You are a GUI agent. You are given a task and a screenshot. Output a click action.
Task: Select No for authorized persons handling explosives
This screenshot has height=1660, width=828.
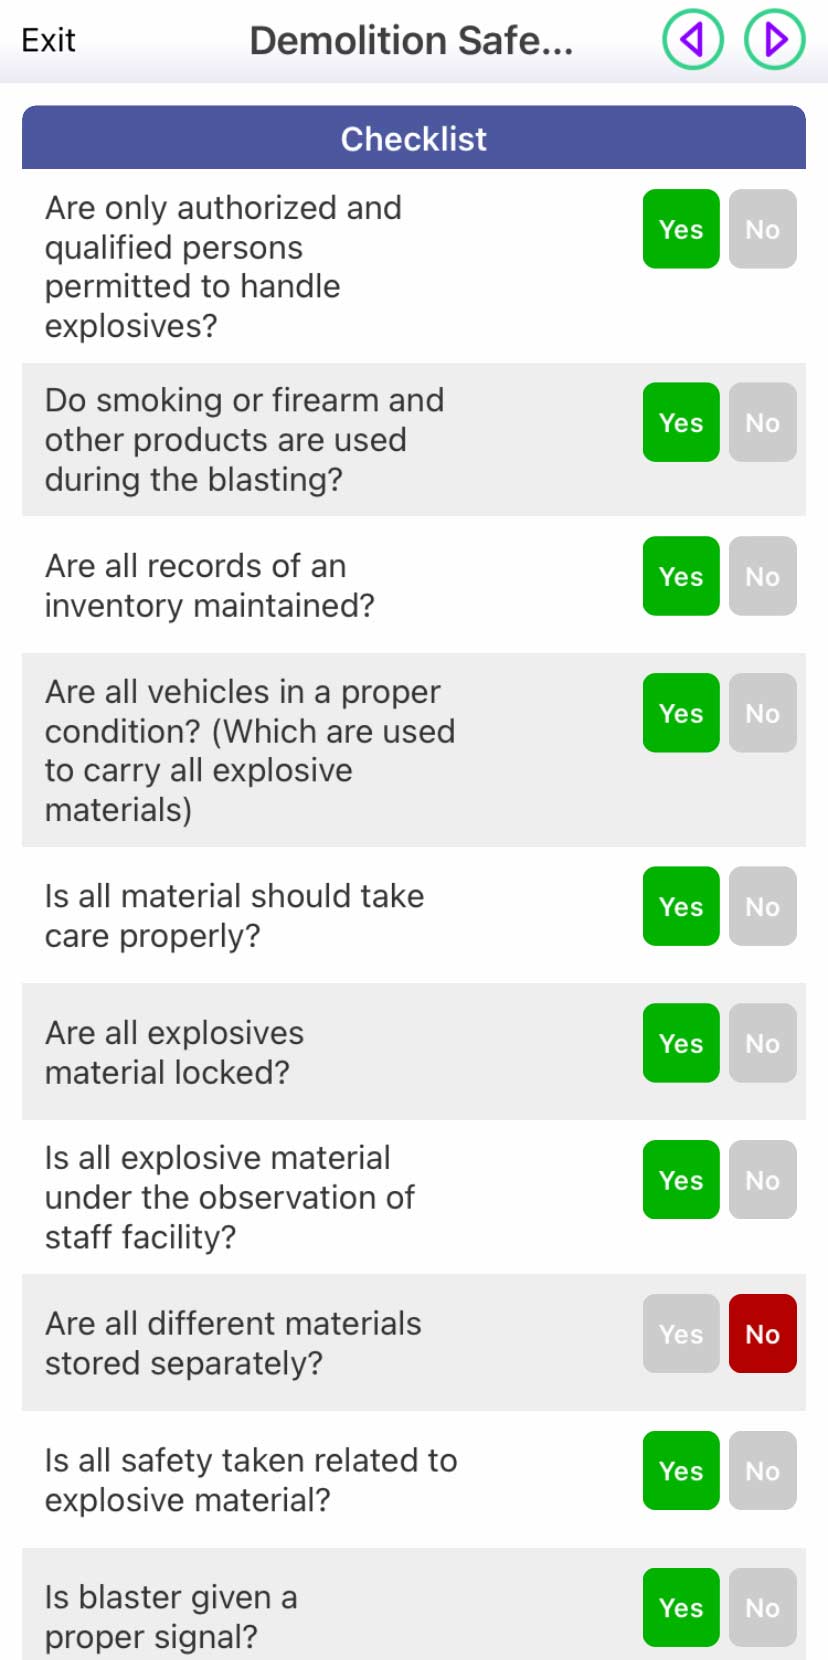762,229
